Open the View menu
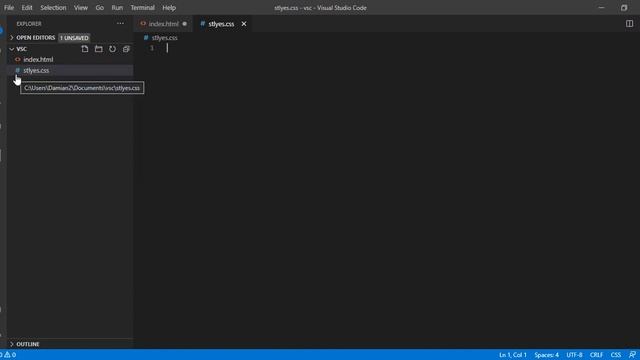 [x=81, y=8]
